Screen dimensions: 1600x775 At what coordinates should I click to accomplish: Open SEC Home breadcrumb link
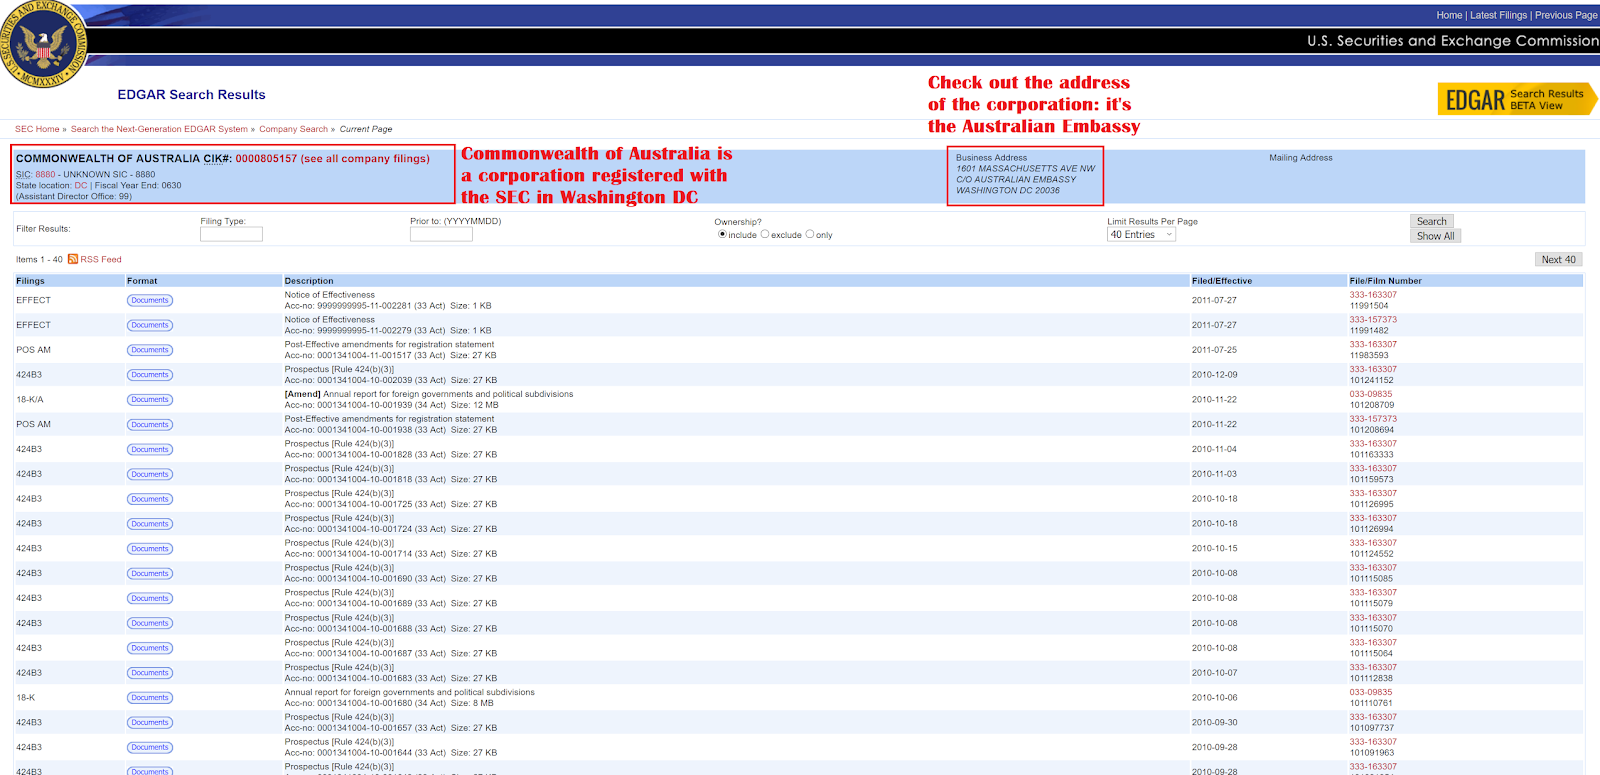(37, 129)
